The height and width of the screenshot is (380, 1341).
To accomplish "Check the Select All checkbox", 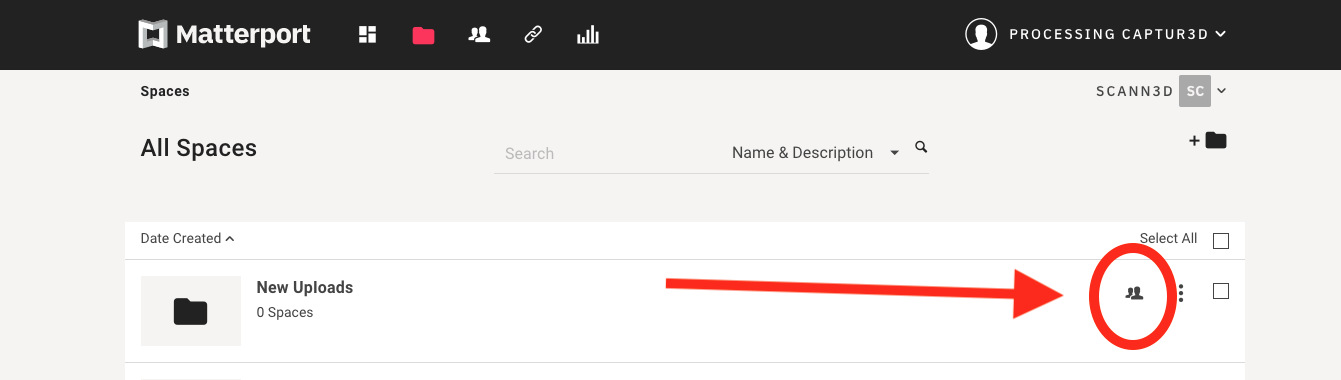I will (1220, 240).
